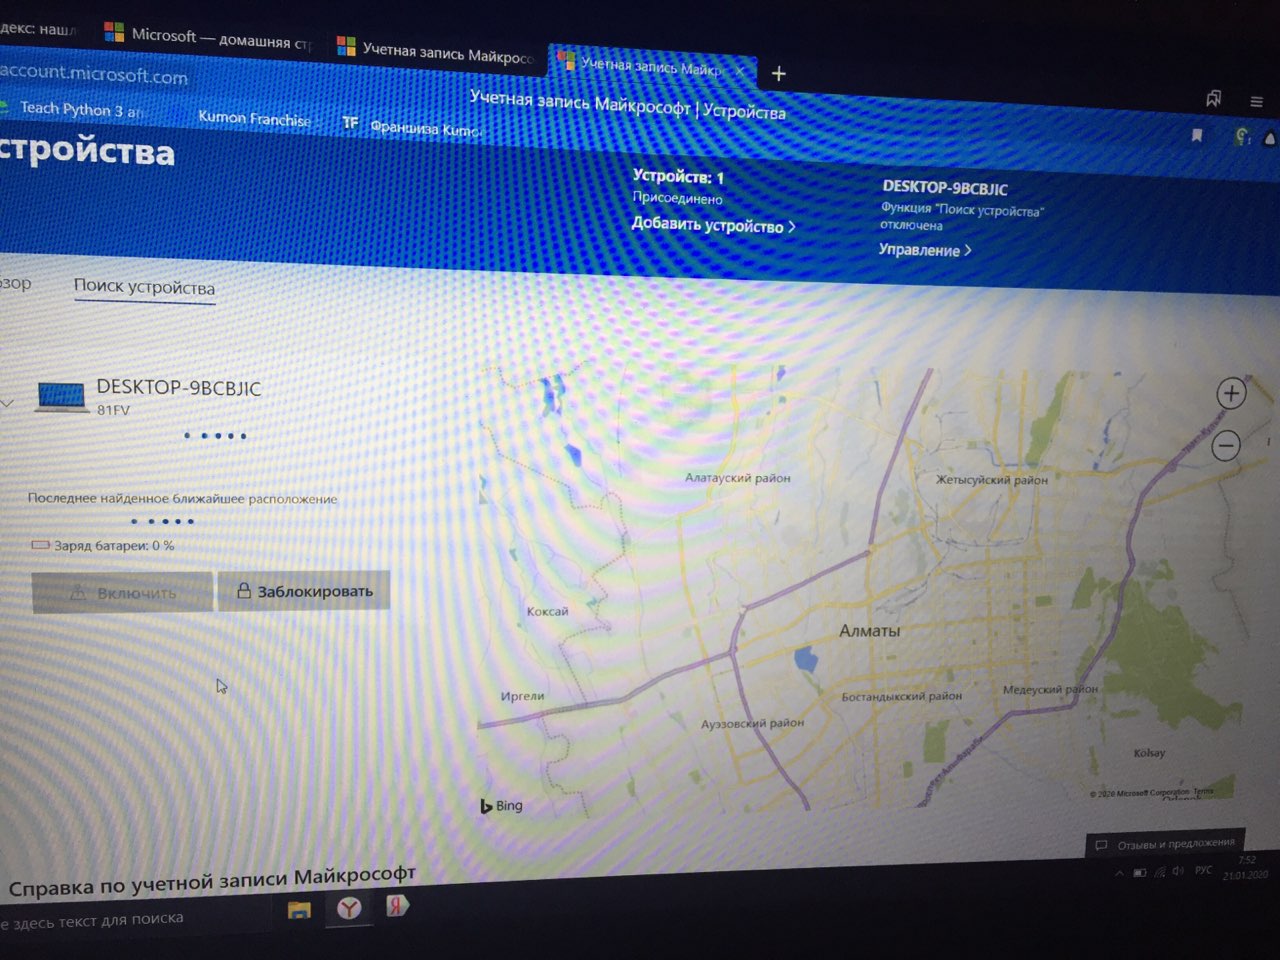Click the Жетысуйский район map label
Image resolution: width=1280 pixels, height=960 pixels.
pyautogui.click(x=991, y=480)
